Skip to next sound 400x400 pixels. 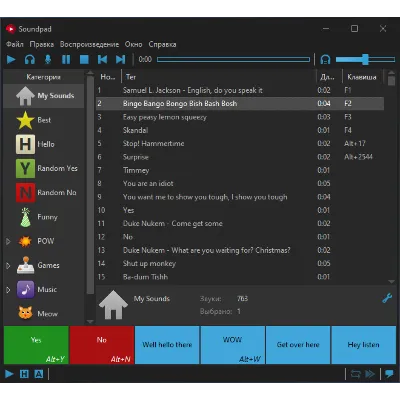[120, 60]
